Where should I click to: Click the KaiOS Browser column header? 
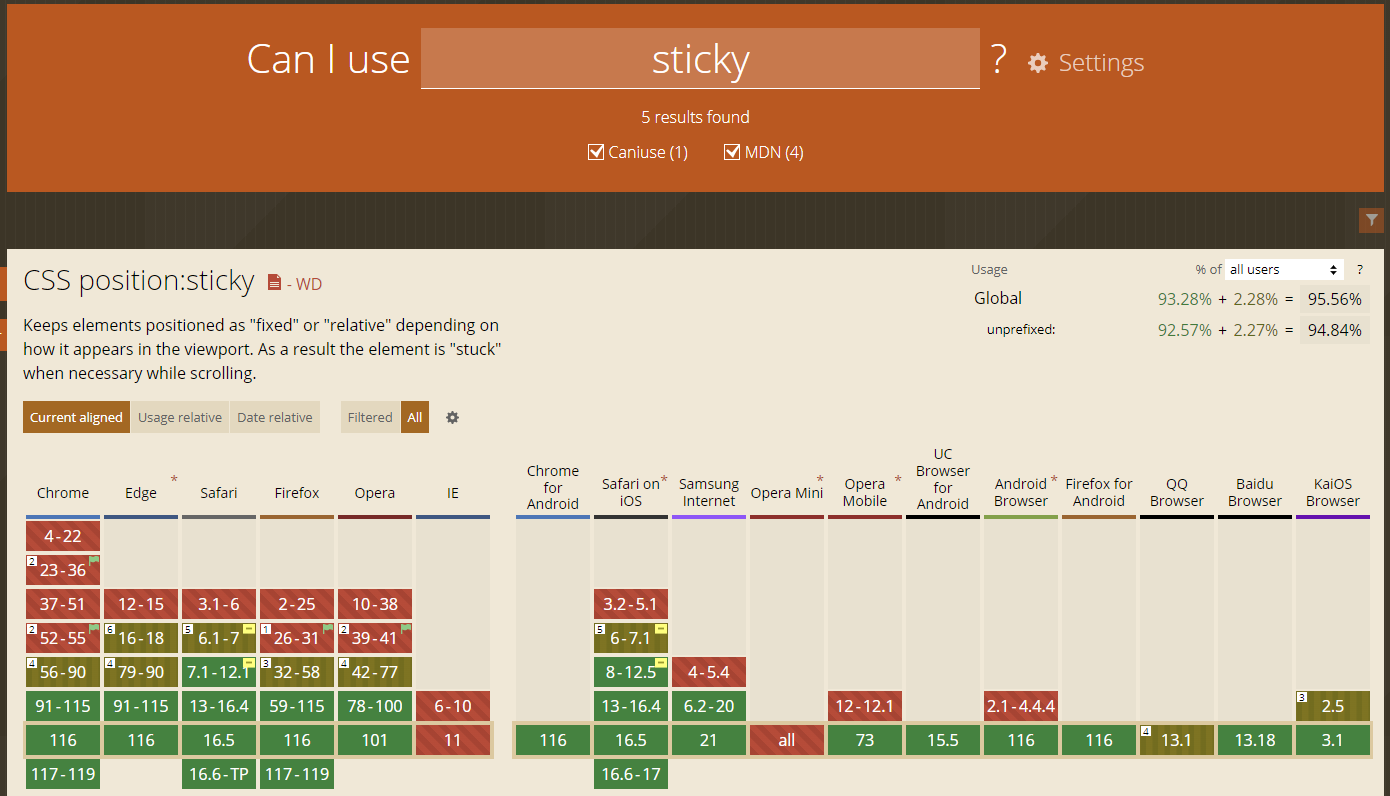(1333, 492)
